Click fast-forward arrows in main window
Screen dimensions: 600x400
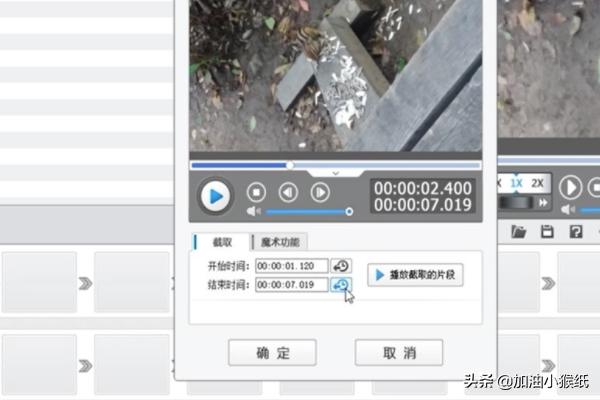[543, 203]
